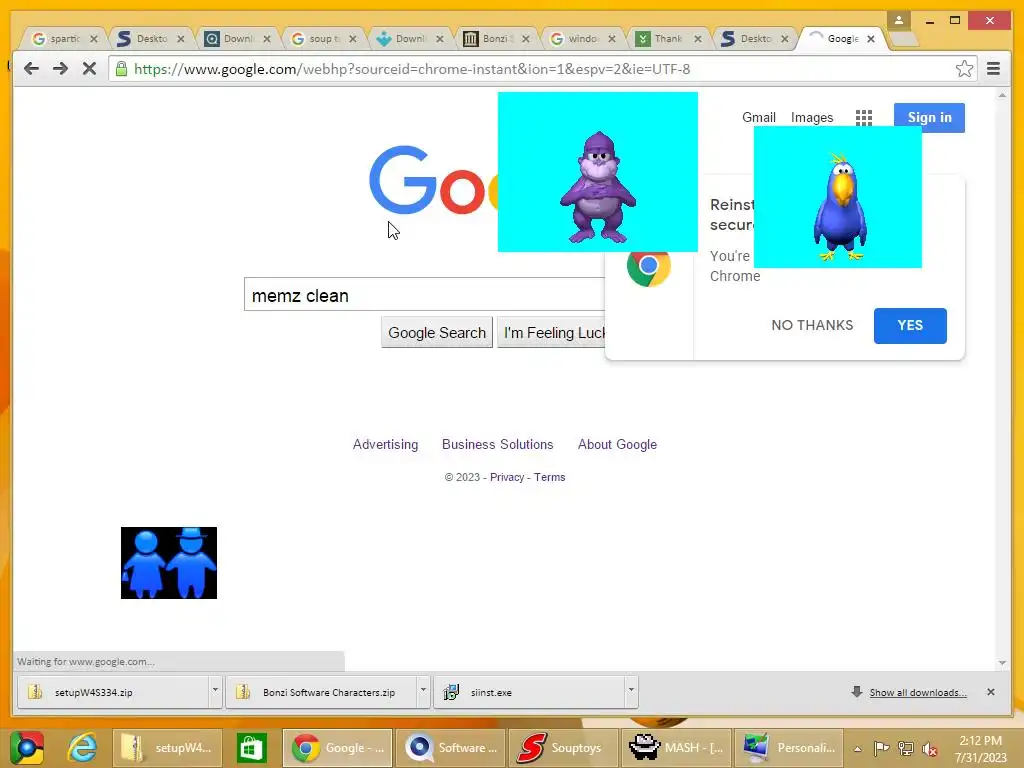Switch to Personalization taskbar window
Screen dimensions: 1024x768
[789, 748]
